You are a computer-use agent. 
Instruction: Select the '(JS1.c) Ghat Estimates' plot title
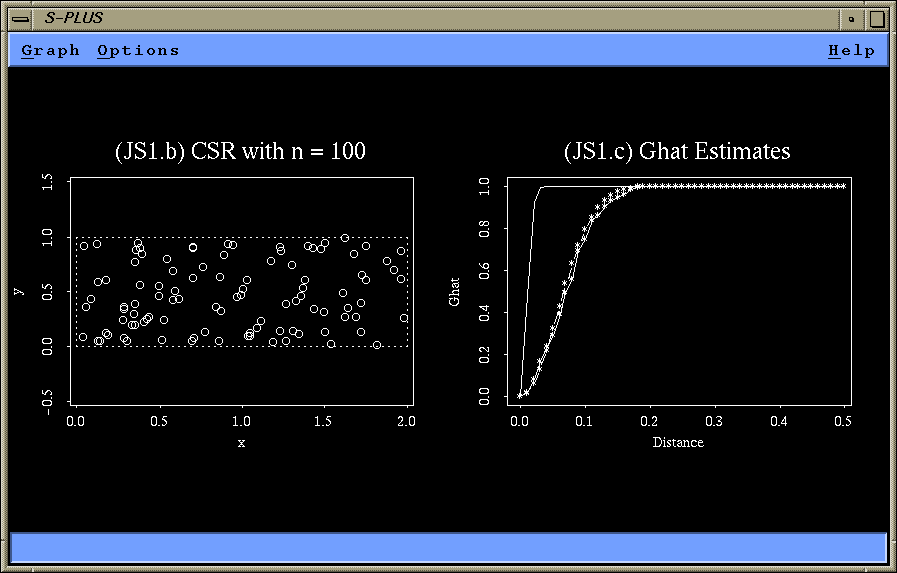677,151
